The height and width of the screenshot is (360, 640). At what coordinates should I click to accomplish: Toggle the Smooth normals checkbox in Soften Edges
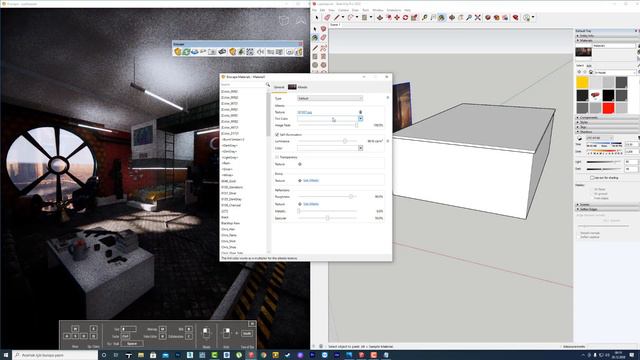578,233
